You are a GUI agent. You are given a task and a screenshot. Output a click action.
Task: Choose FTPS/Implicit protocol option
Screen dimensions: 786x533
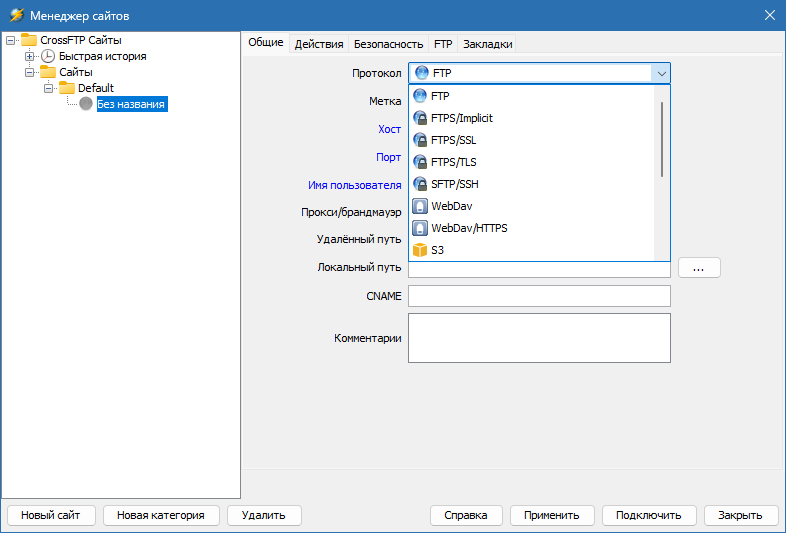tap(532, 118)
